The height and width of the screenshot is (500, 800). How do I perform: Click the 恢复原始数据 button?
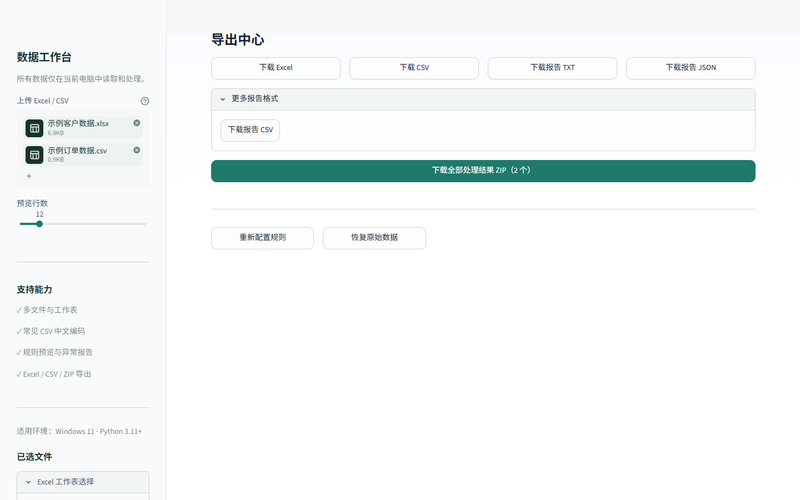[374, 238]
